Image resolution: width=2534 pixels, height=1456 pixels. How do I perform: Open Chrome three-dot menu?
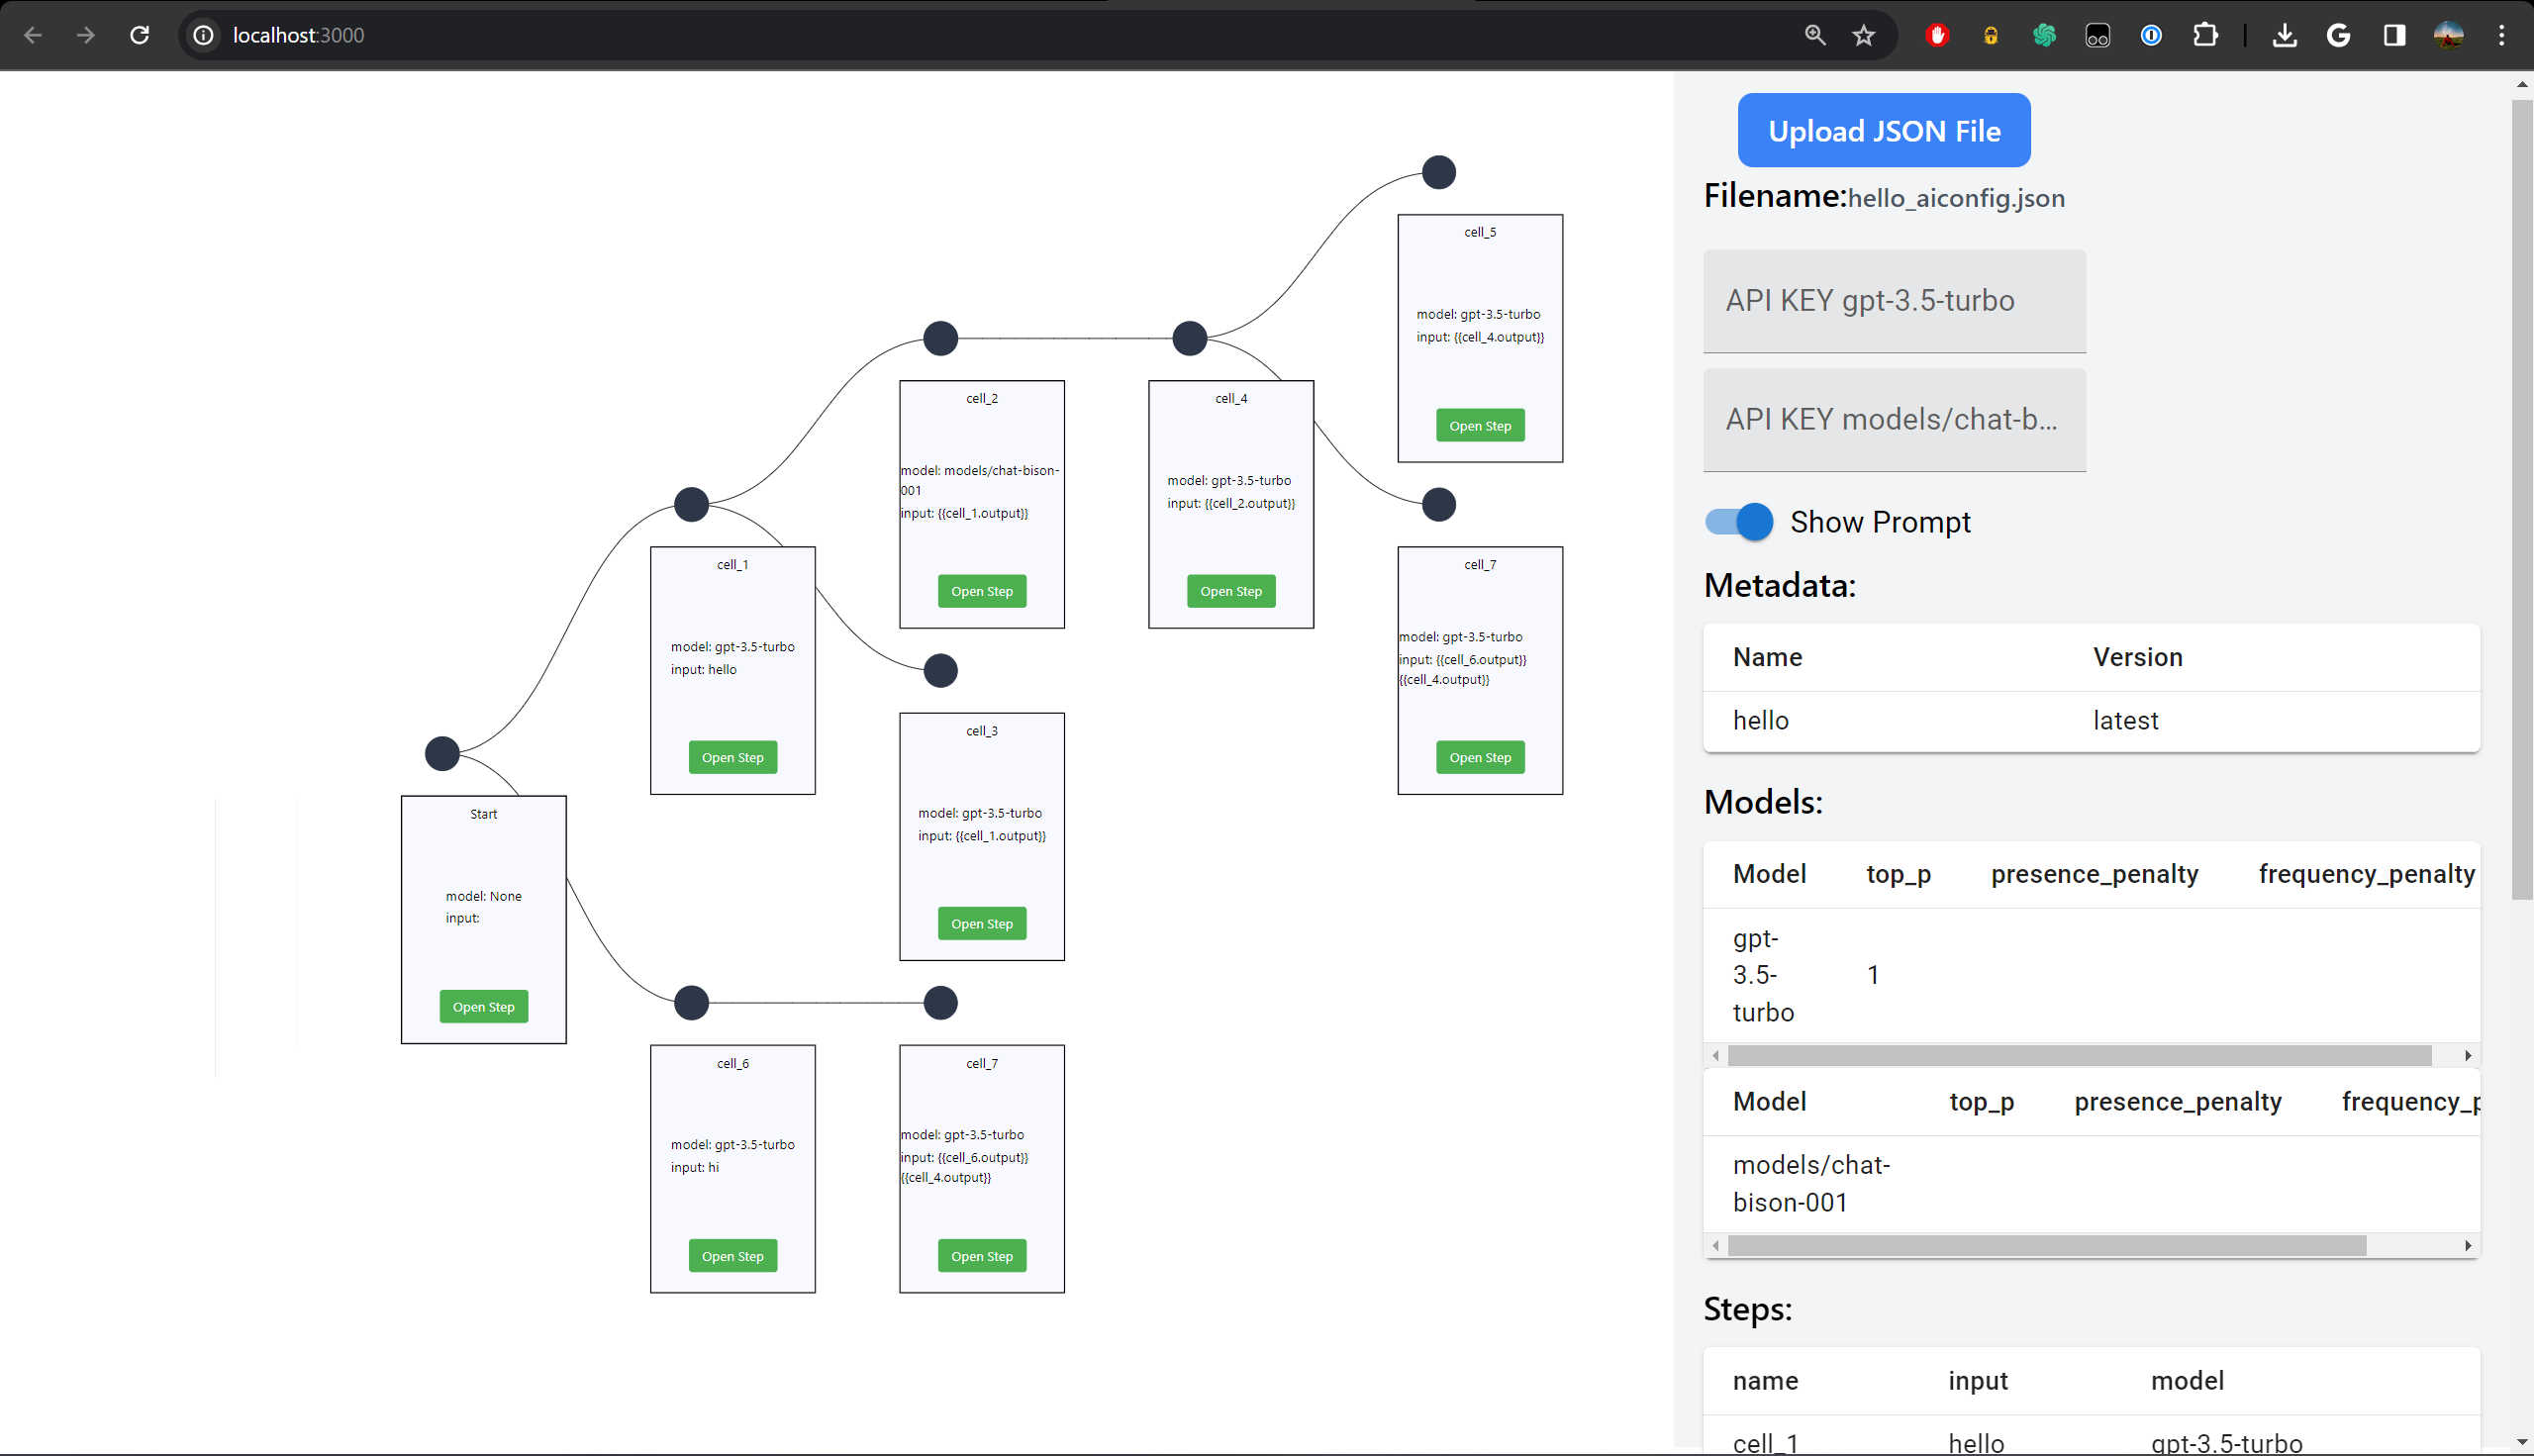[2501, 35]
